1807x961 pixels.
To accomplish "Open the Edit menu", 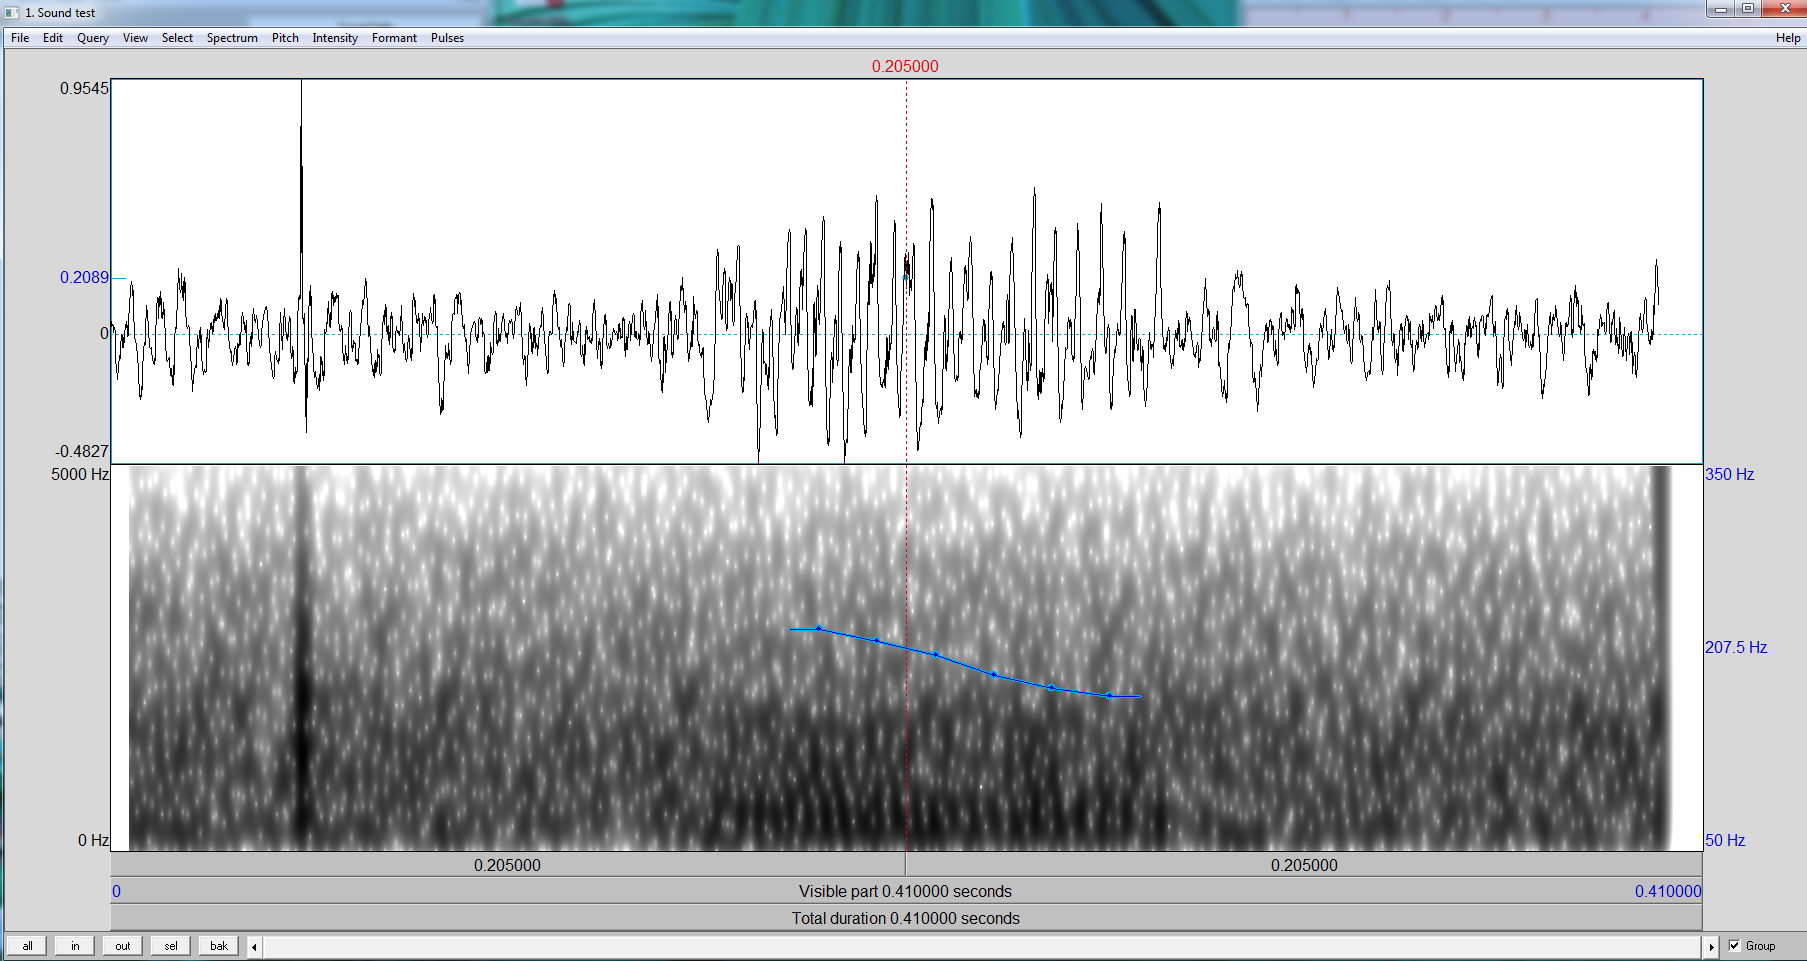I will 53,38.
